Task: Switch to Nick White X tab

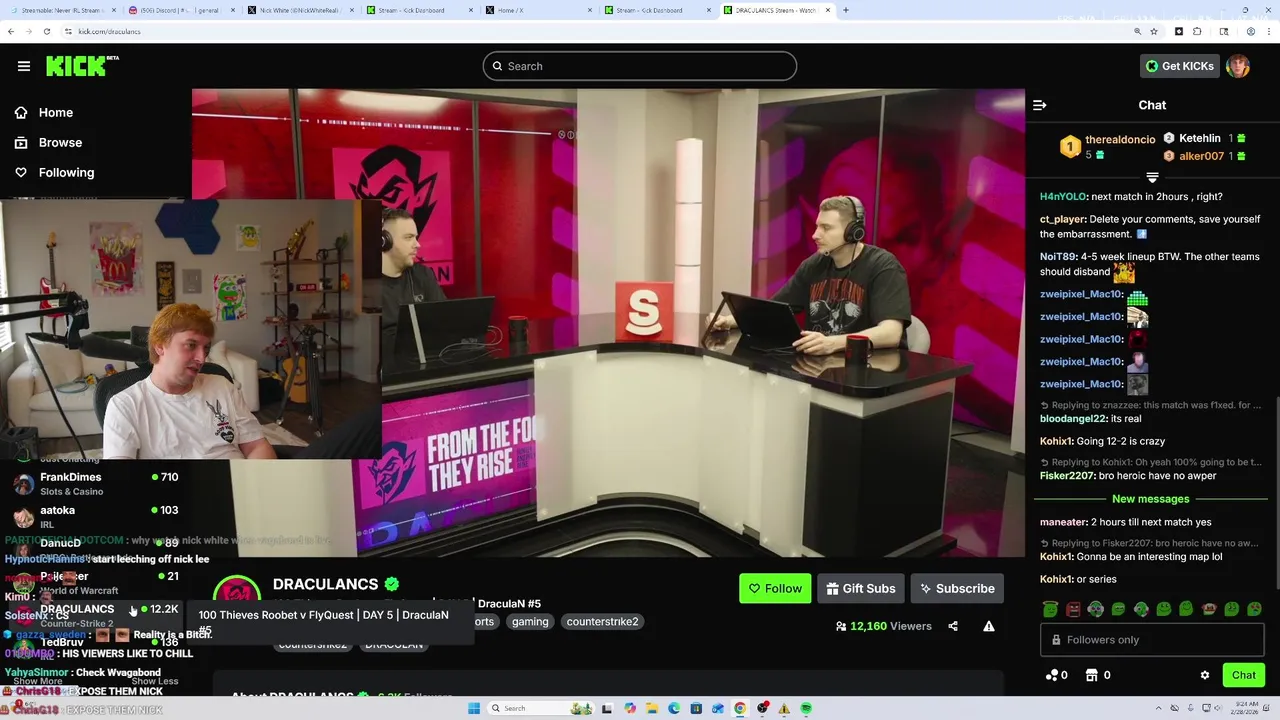Action: [300, 10]
